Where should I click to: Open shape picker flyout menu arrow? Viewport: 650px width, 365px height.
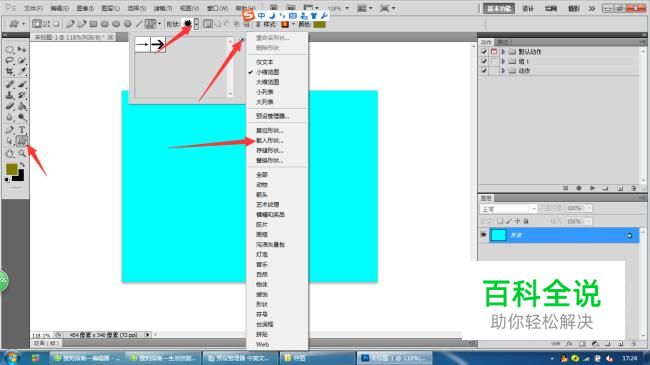click(242, 39)
